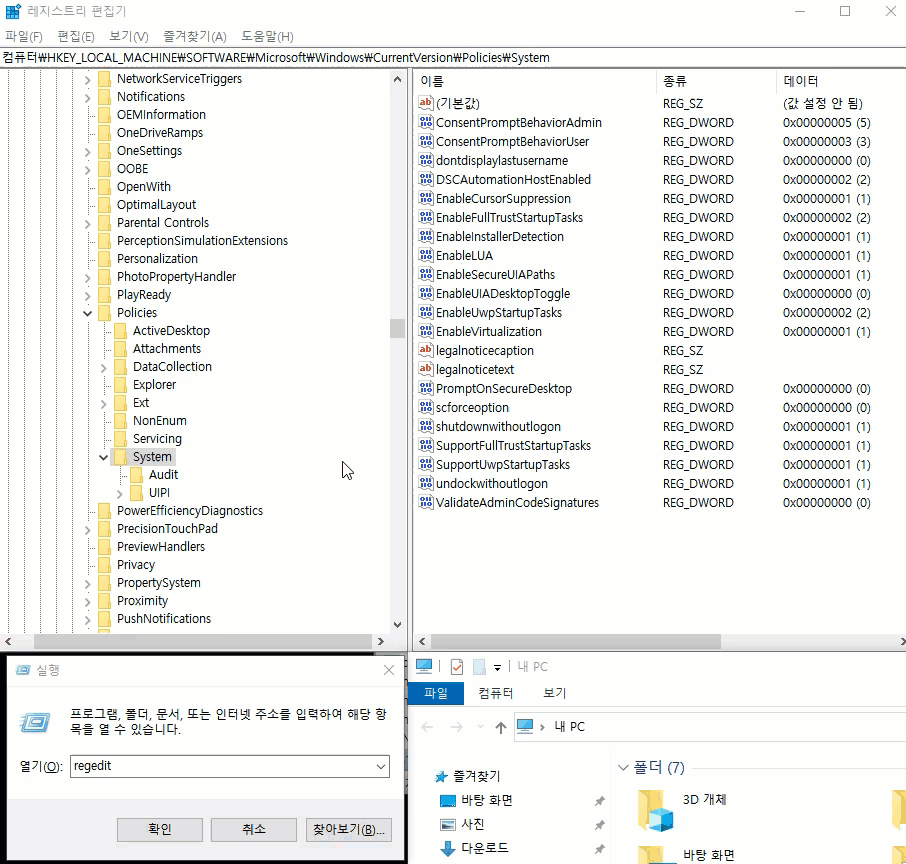Collapse the Policies tree node

pyautogui.click(x=88, y=313)
